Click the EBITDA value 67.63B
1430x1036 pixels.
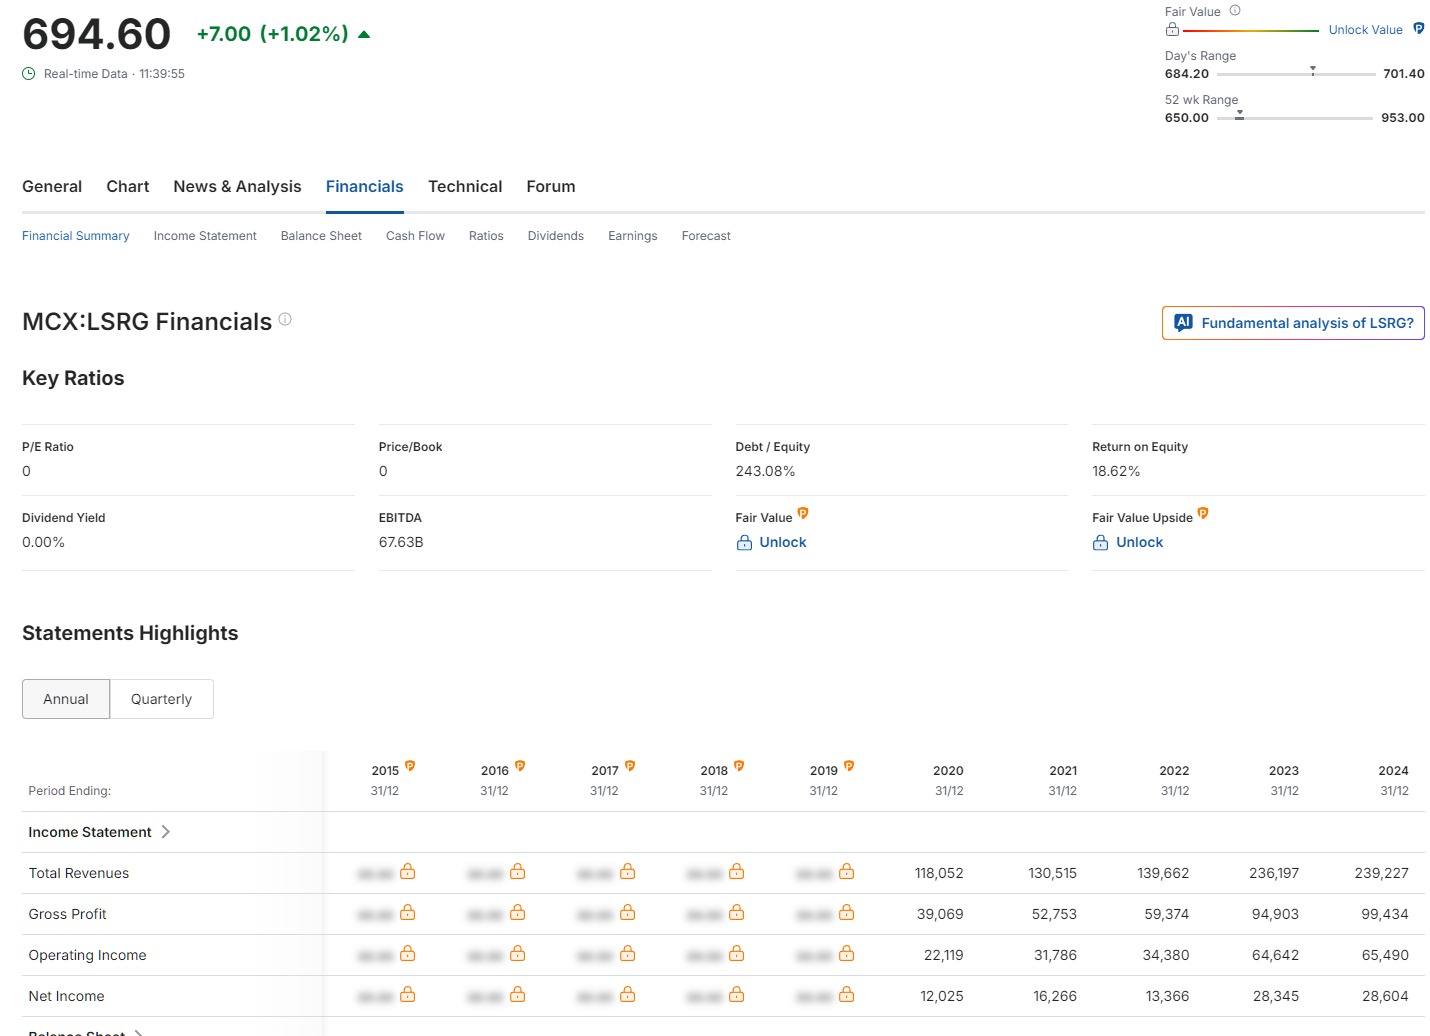[x=401, y=542]
